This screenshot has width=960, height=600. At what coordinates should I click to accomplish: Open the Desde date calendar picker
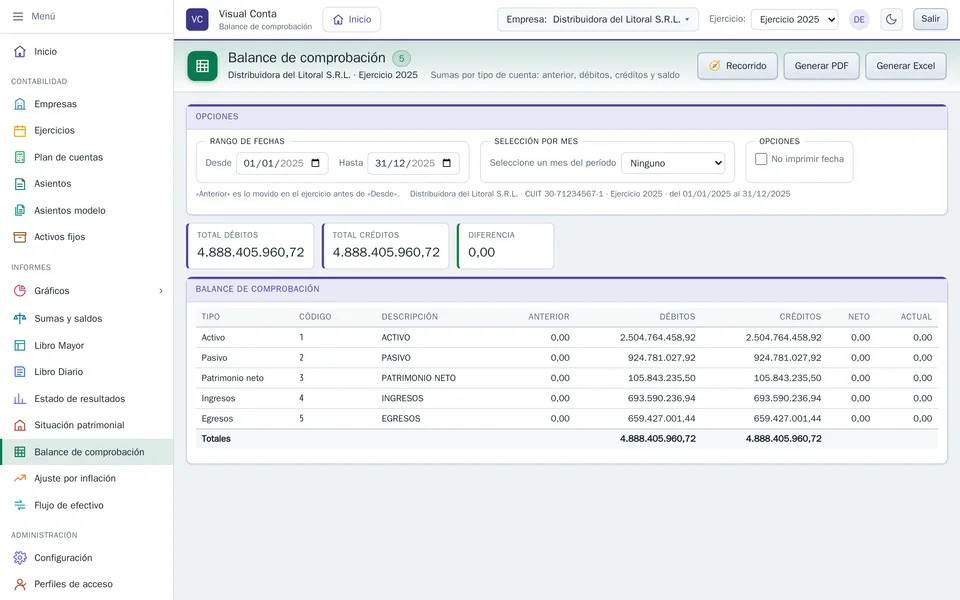(315, 163)
